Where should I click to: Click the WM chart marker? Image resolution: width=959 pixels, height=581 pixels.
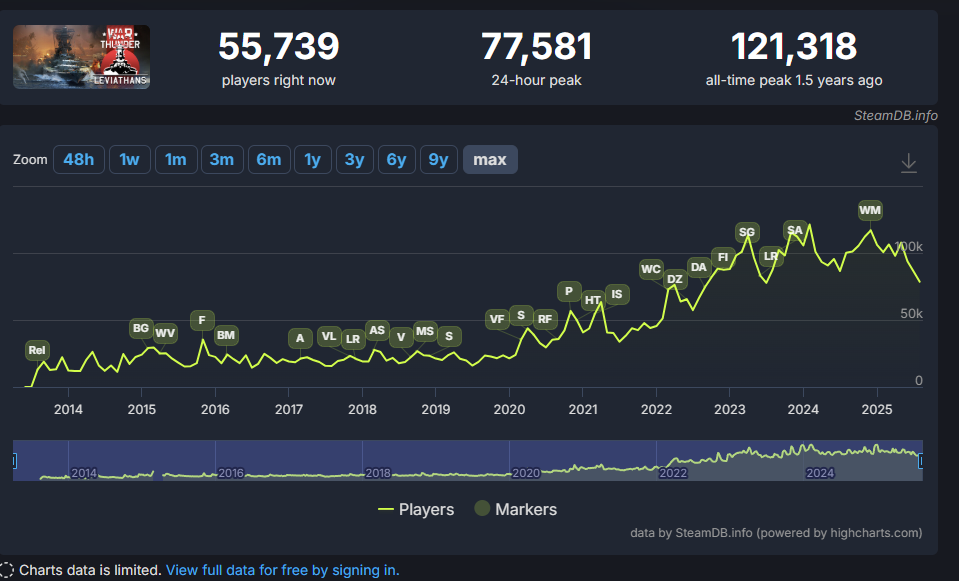coord(870,210)
